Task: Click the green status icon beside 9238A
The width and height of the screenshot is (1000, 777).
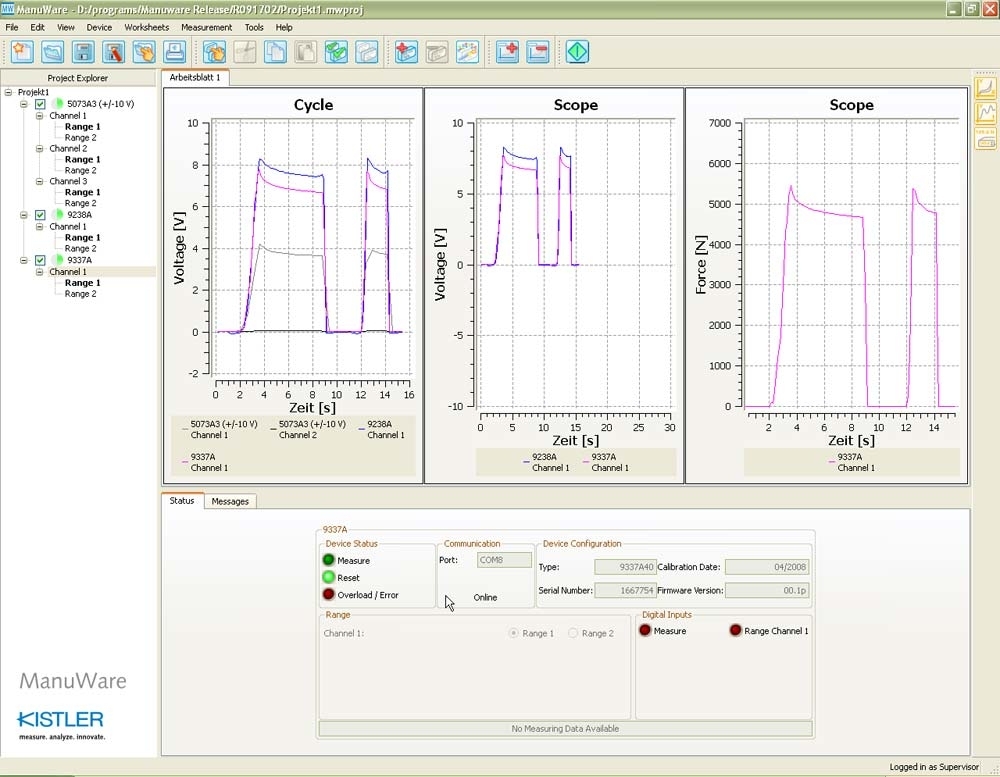Action: 58,214
